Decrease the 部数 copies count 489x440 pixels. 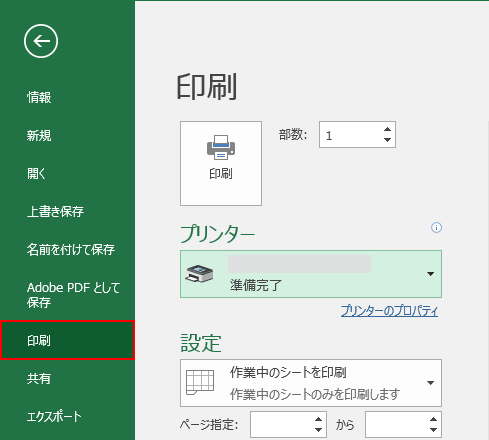coord(387,140)
